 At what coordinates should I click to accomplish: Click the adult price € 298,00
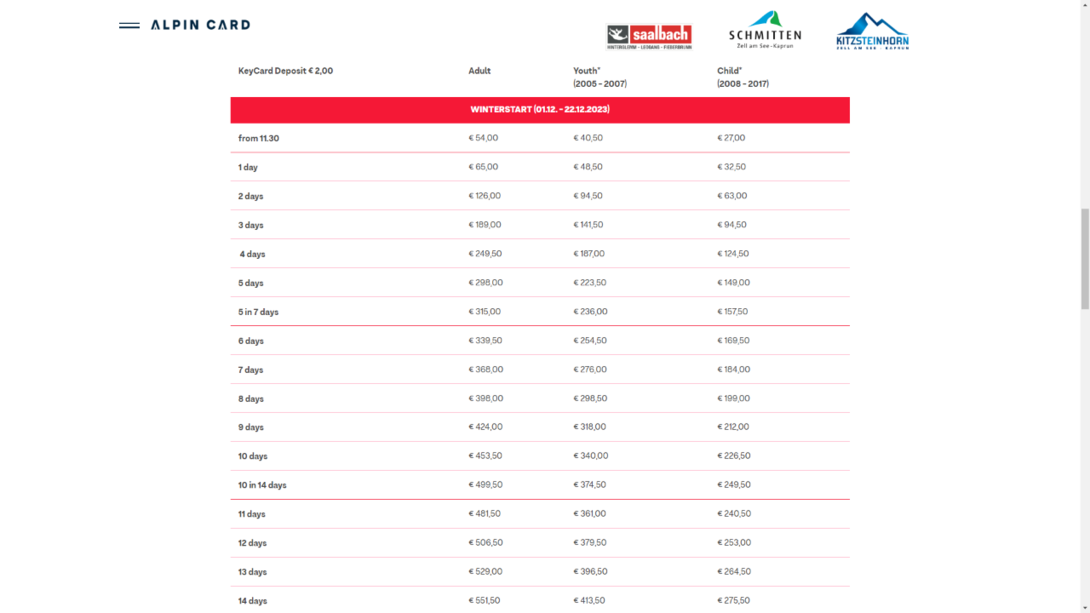[486, 283]
